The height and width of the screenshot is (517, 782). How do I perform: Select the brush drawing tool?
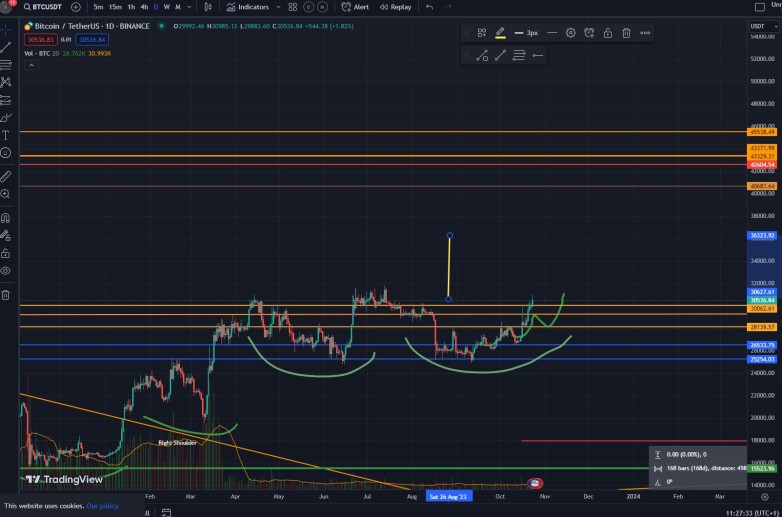click(x=6, y=118)
